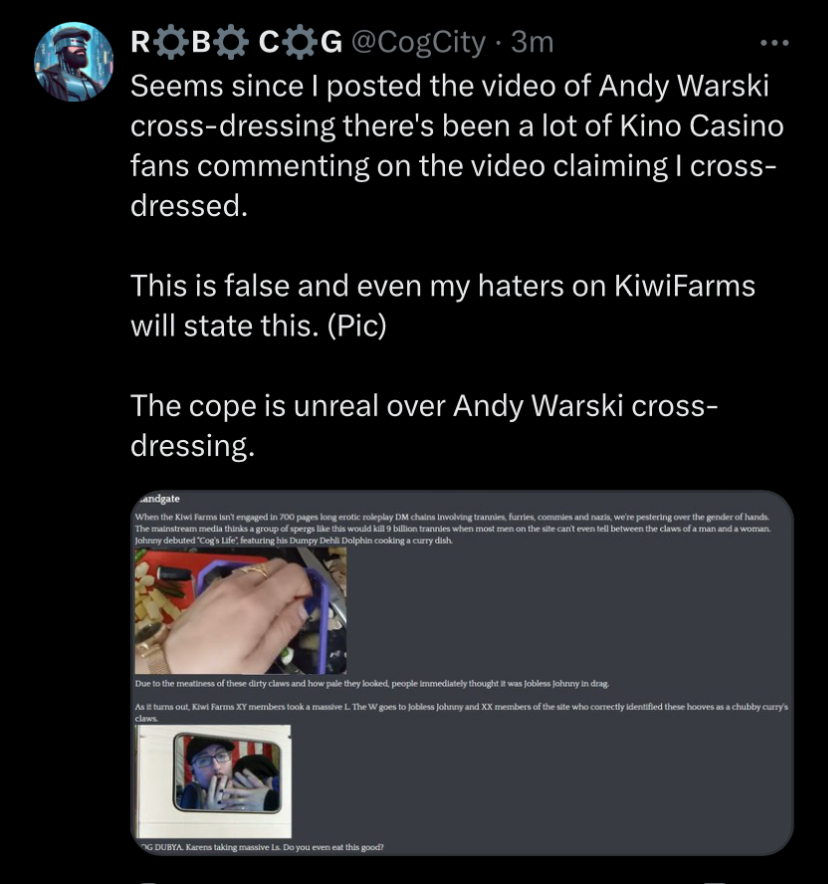The height and width of the screenshot is (884, 828).
Task: Click the 'This is false' paragraph
Action: pyautogui.click(x=442, y=306)
